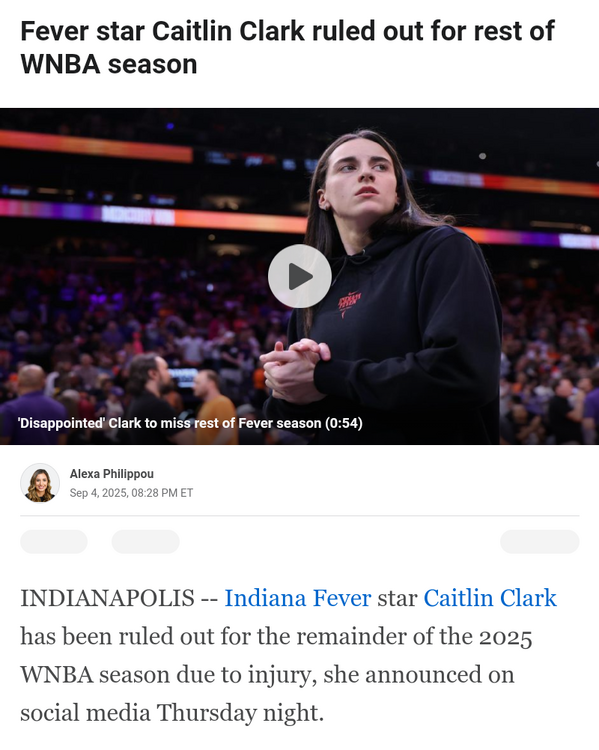
Task: Click the clasped hands in the video image
Action: (293, 369)
